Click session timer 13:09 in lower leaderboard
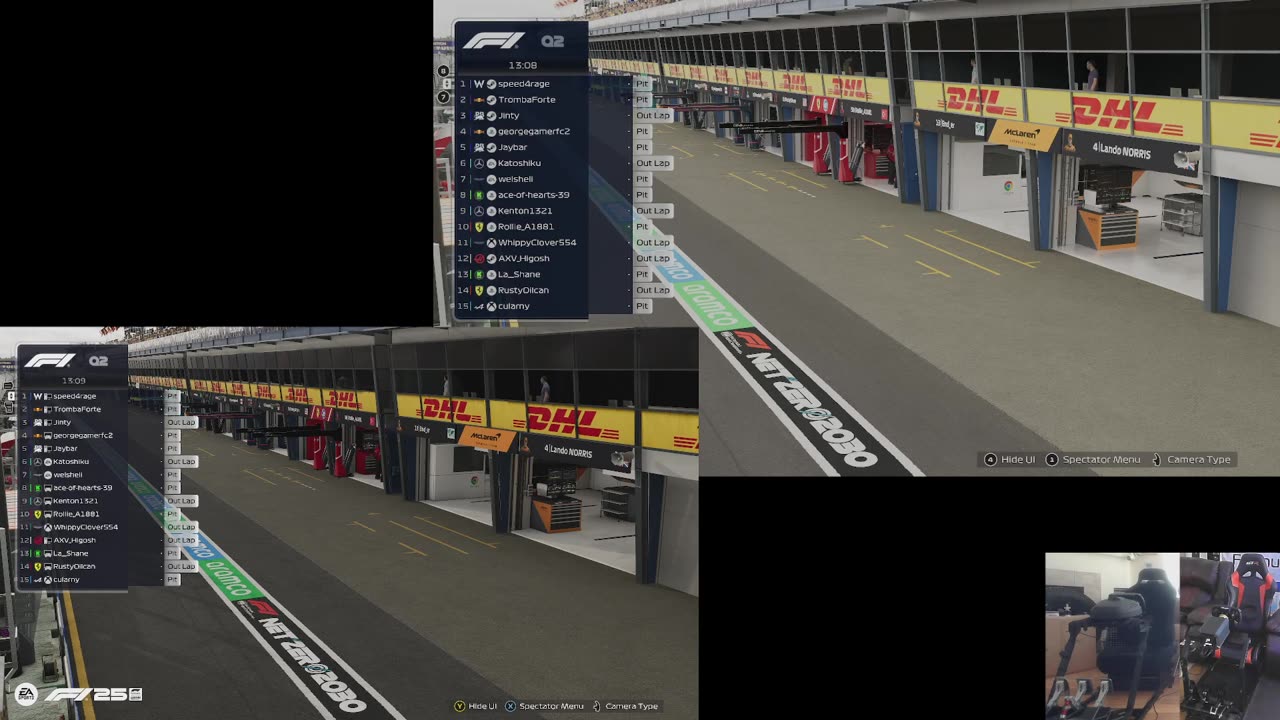The width and height of the screenshot is (1280, 720). pyautogui.click(x=74, y=381)
